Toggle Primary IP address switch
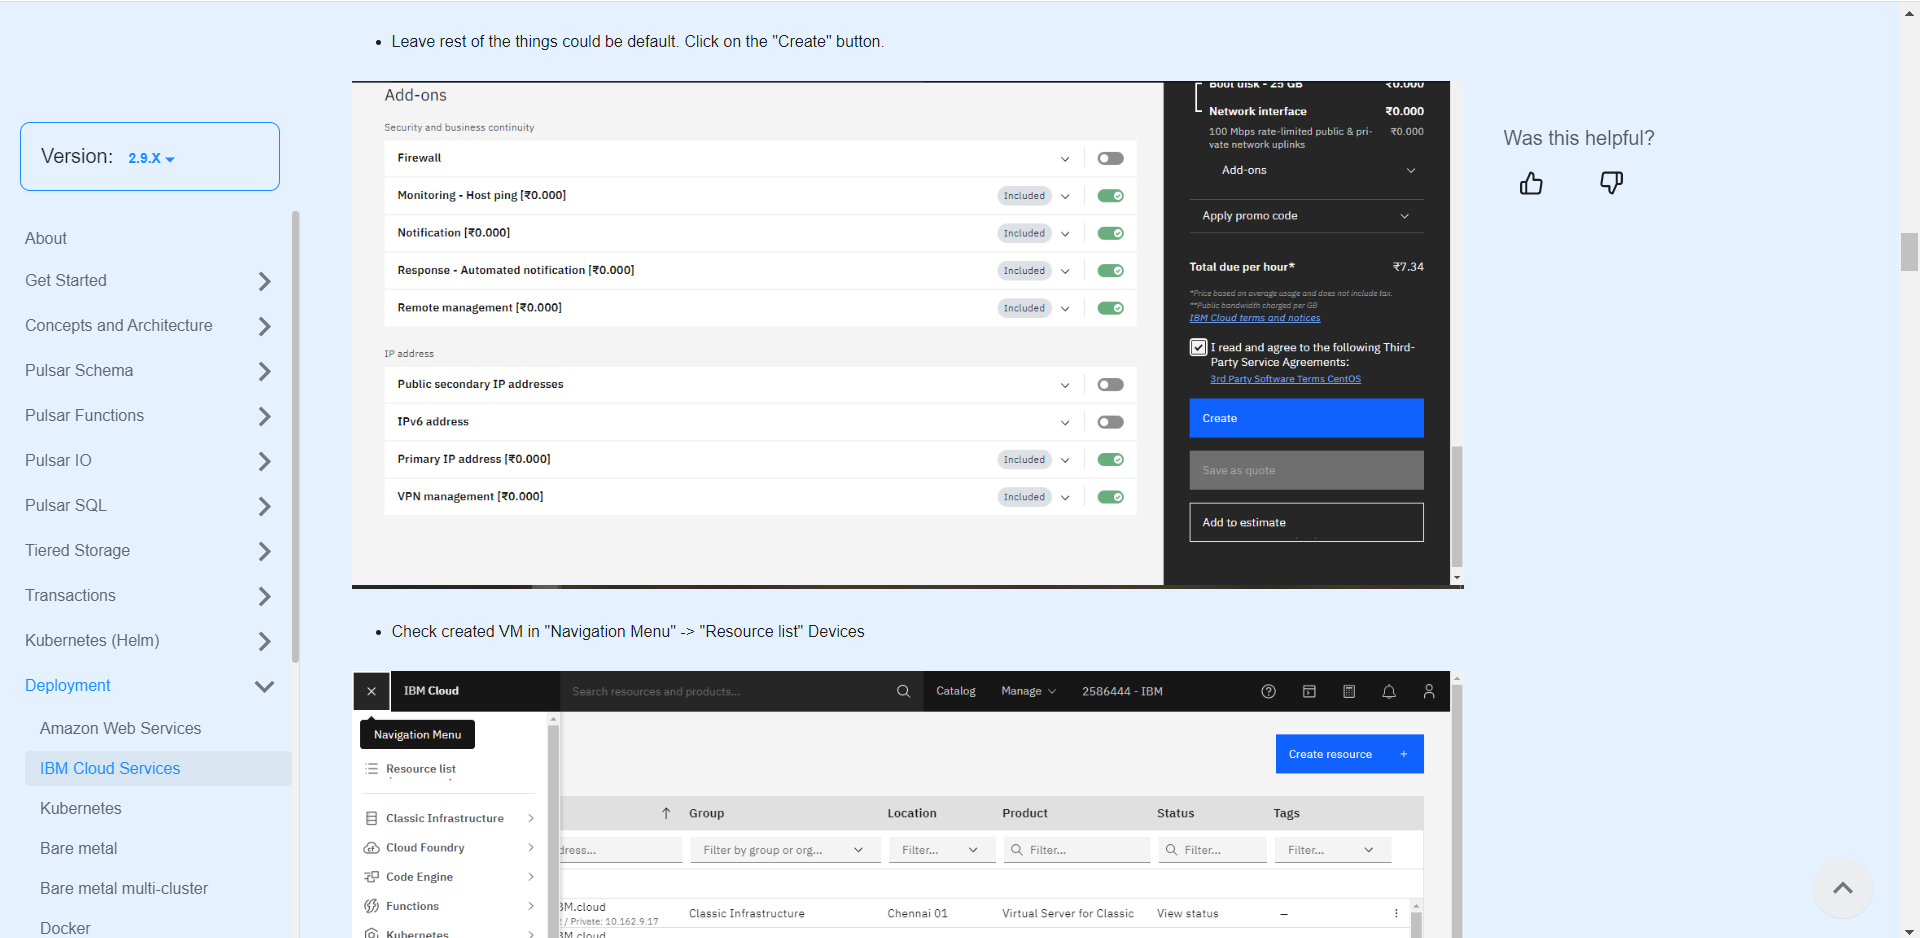 click(x=1110, y=460)
